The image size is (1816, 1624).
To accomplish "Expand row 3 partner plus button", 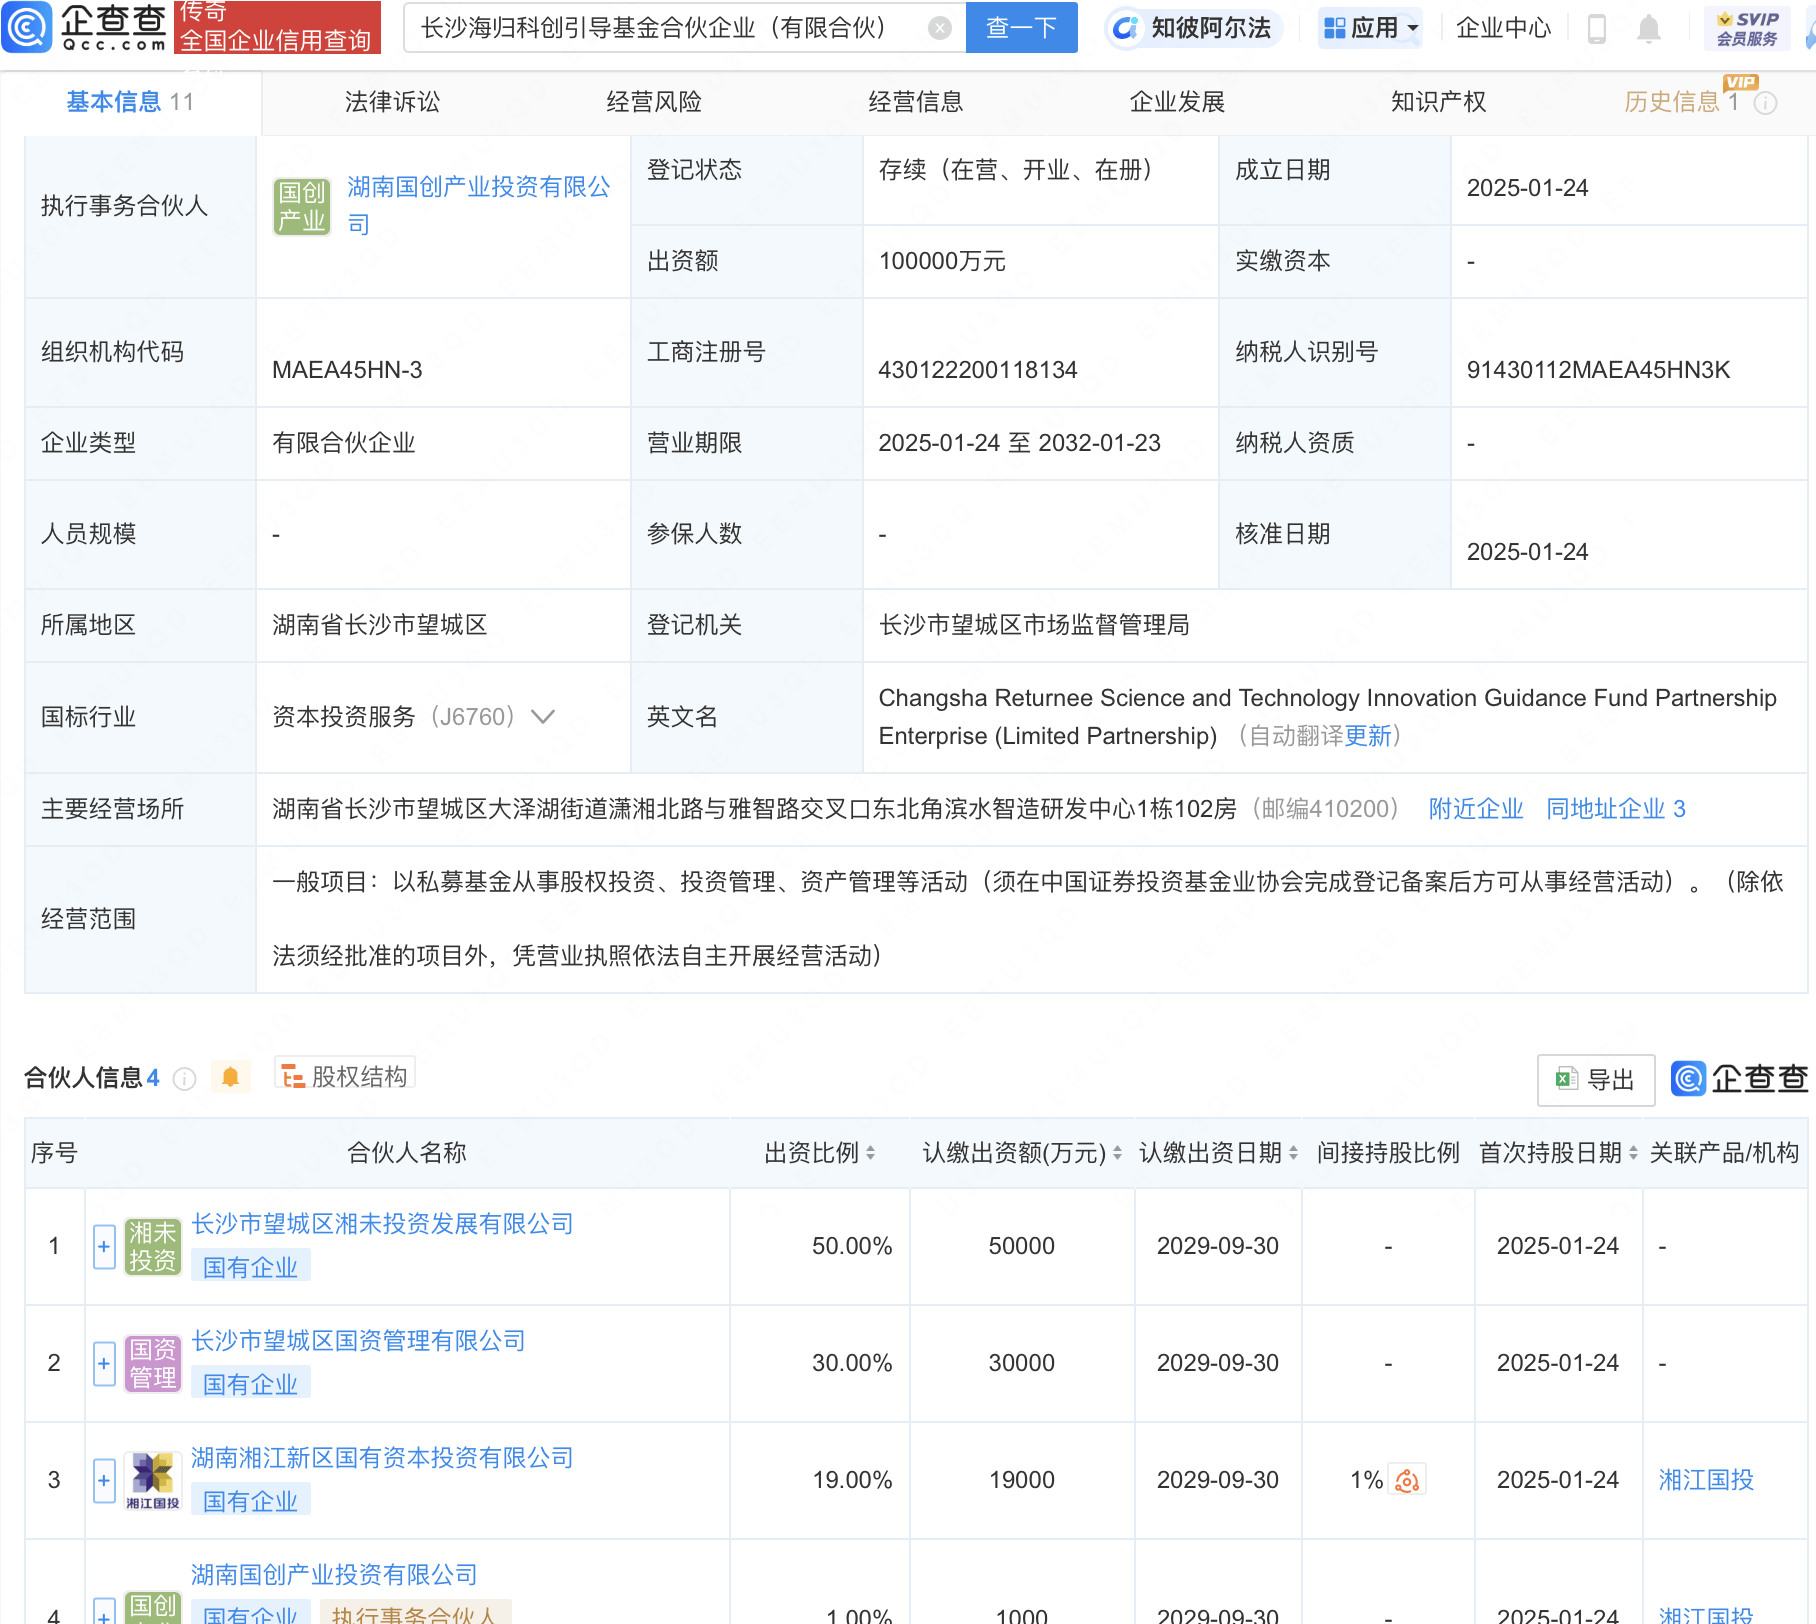I will pos(104,1481).
